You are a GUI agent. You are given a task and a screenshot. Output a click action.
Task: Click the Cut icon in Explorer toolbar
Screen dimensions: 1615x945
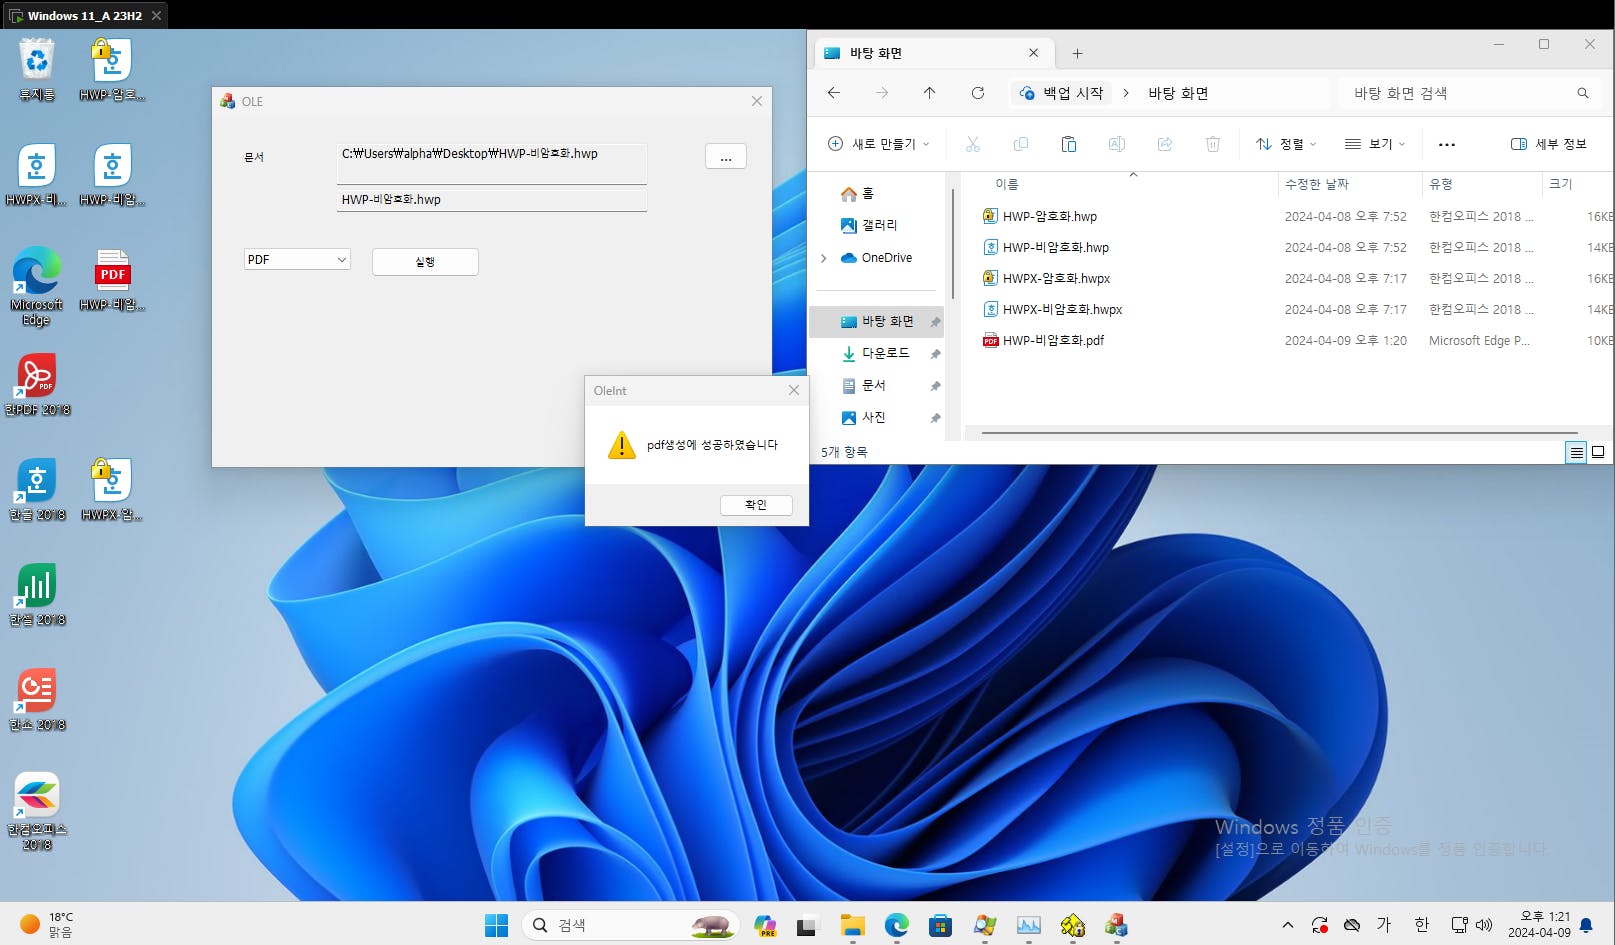tap(972, 144)
